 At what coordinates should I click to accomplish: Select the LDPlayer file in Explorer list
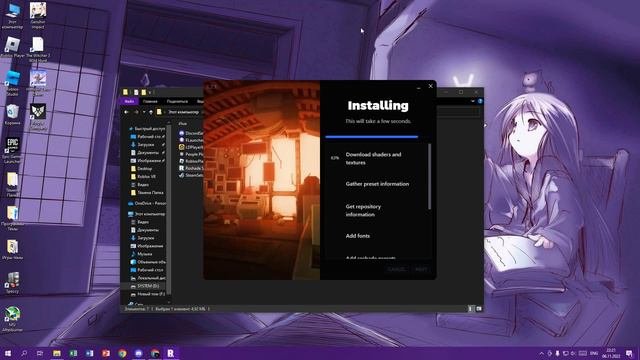tap(191, 147)
